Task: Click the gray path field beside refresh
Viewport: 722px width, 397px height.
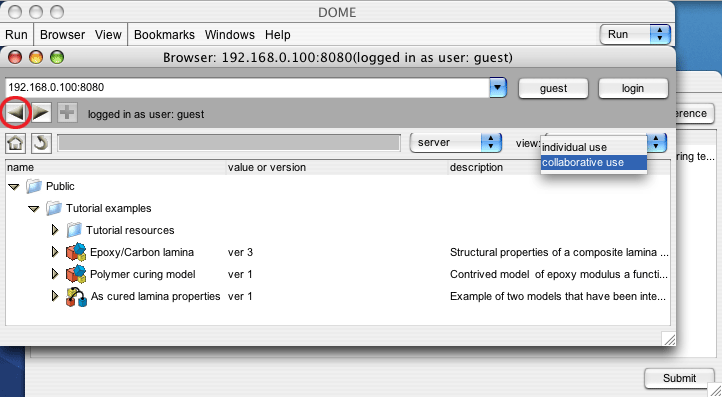Action: [229, 143]
